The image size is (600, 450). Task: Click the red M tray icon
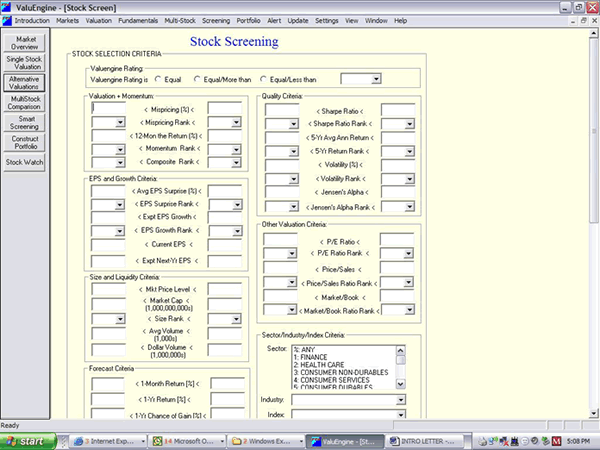pyautogui.click(x=556, y=441)
